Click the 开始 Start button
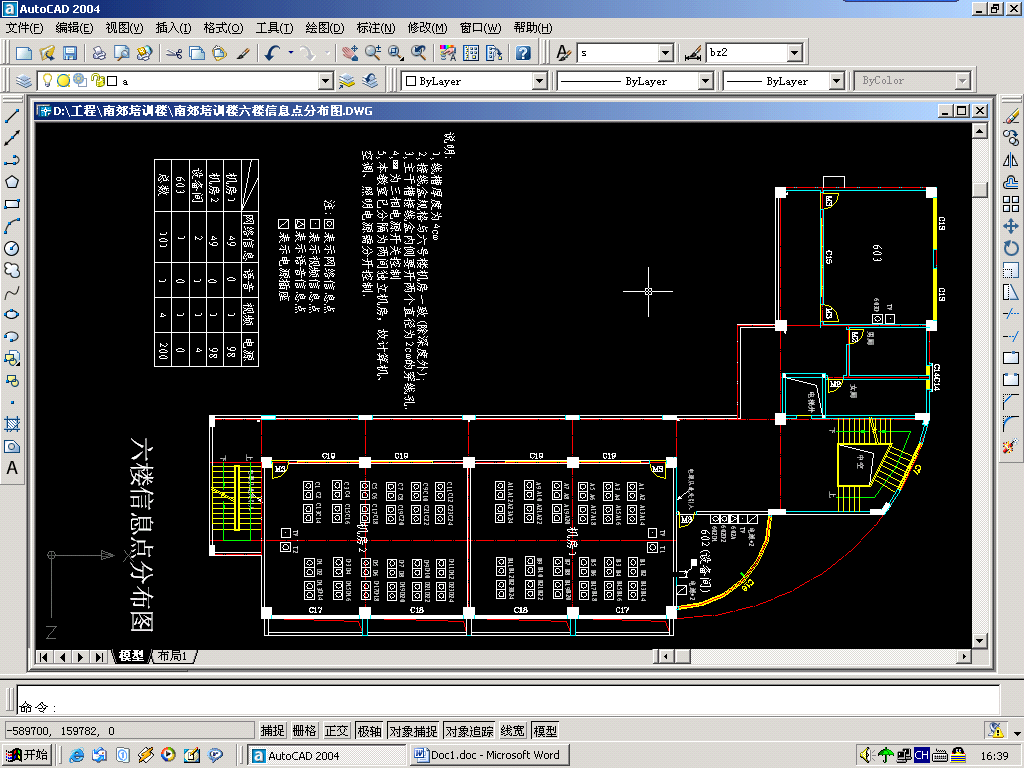This screenshot has height=768, width=1024. tap(28, 755)
